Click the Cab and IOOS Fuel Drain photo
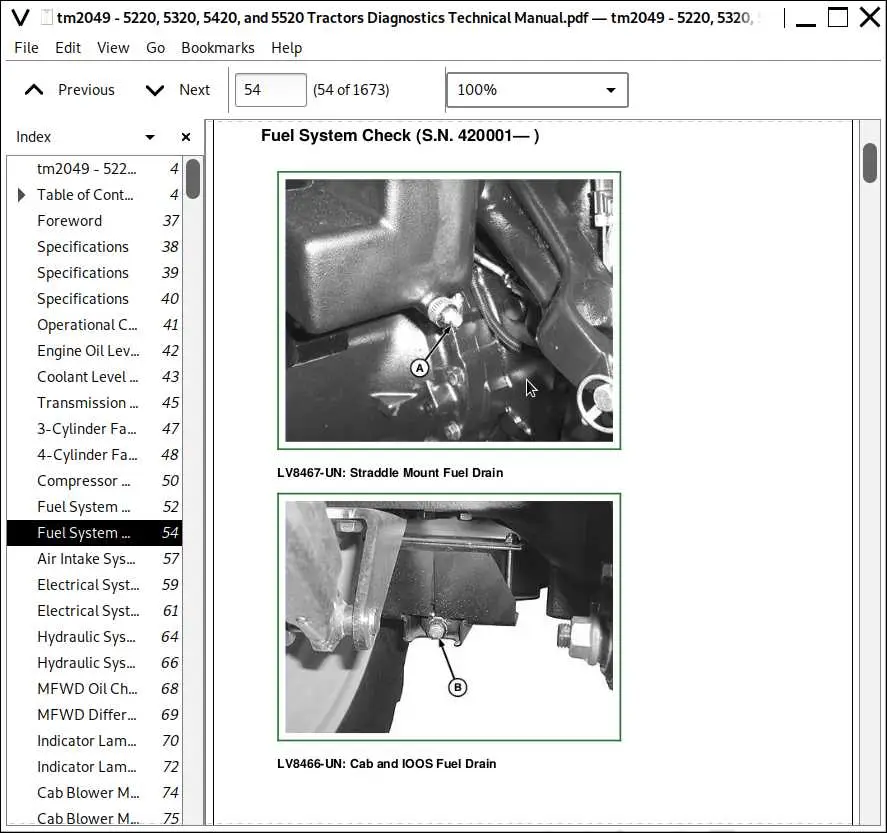Viewport: 887px width, 833px height. (x=449, y=617)
